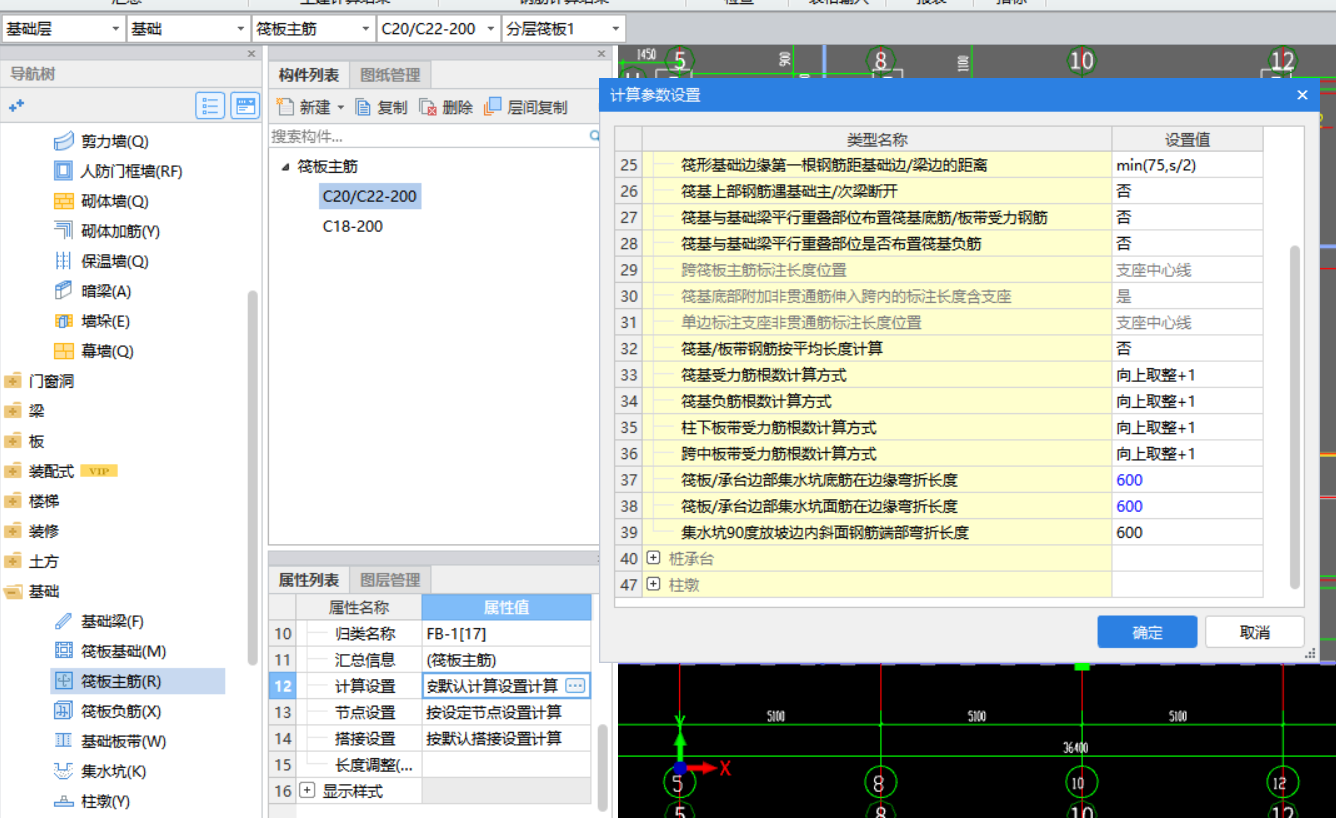Switch to the 图层管理 tab

(x=390, y=580)
